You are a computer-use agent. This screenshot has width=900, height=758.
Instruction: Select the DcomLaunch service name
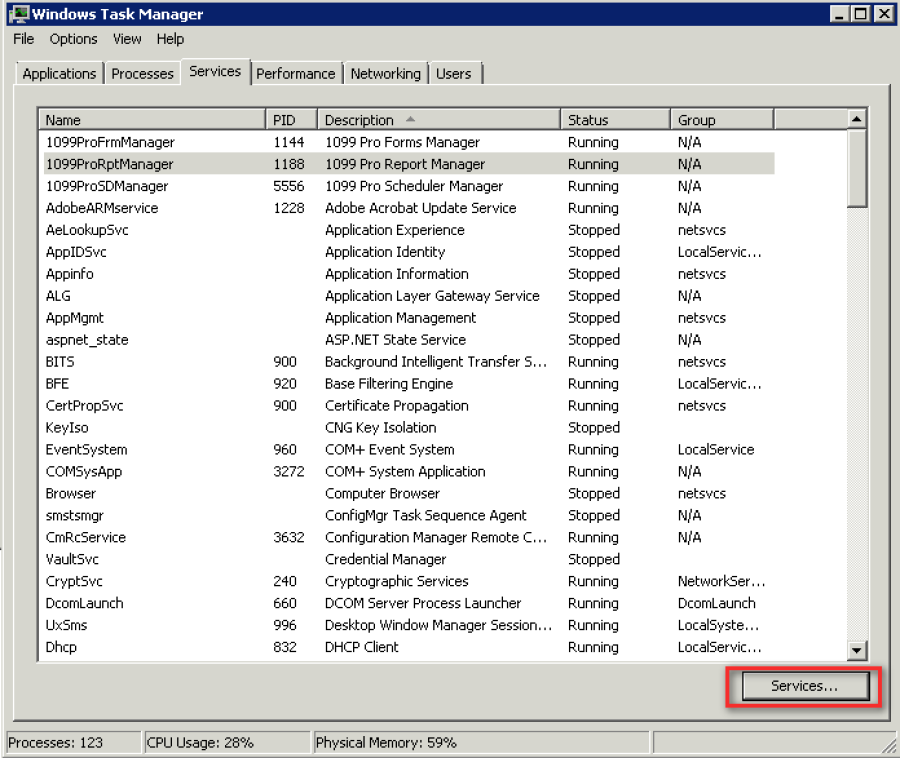84,603
